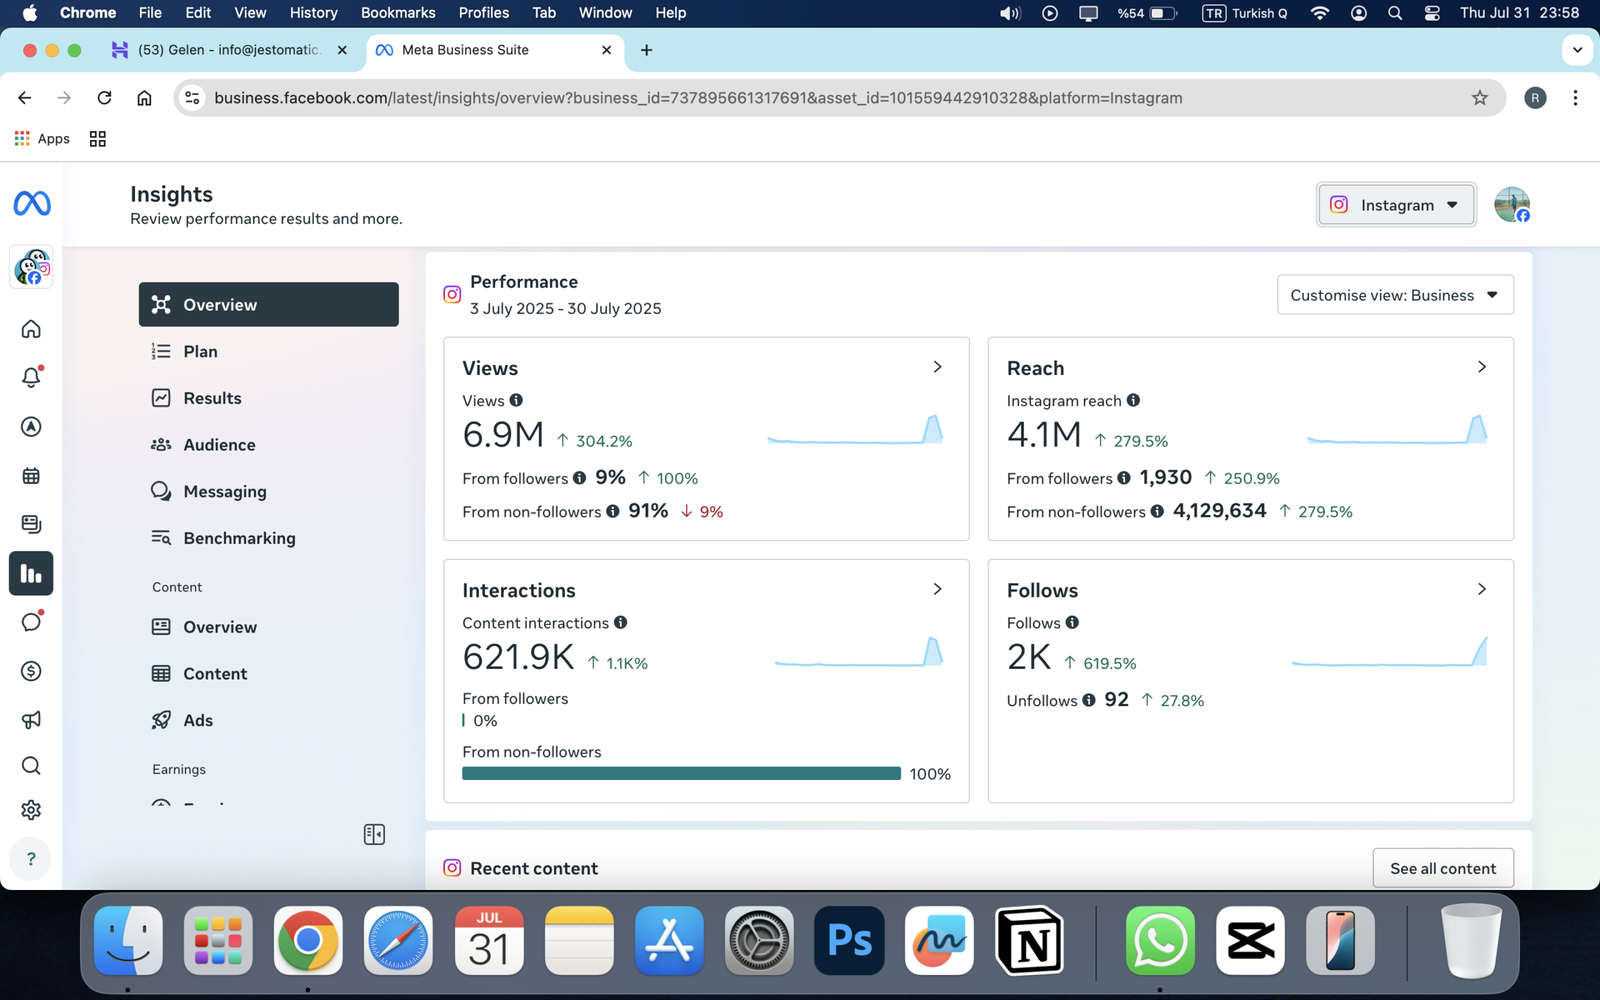Open Customise view: Business dropdown
The image size is (1600, 1000).
click(1394, 295)
